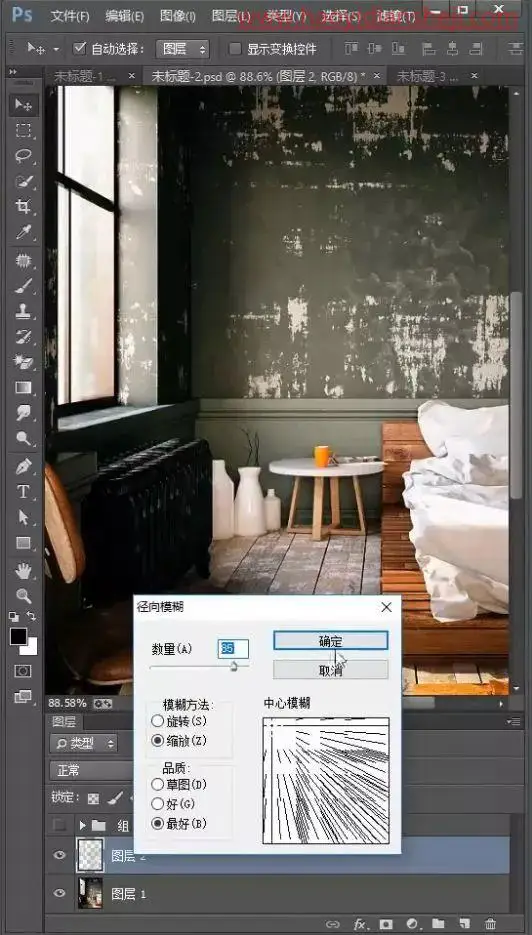Select the Crop tool

(23, 207)
